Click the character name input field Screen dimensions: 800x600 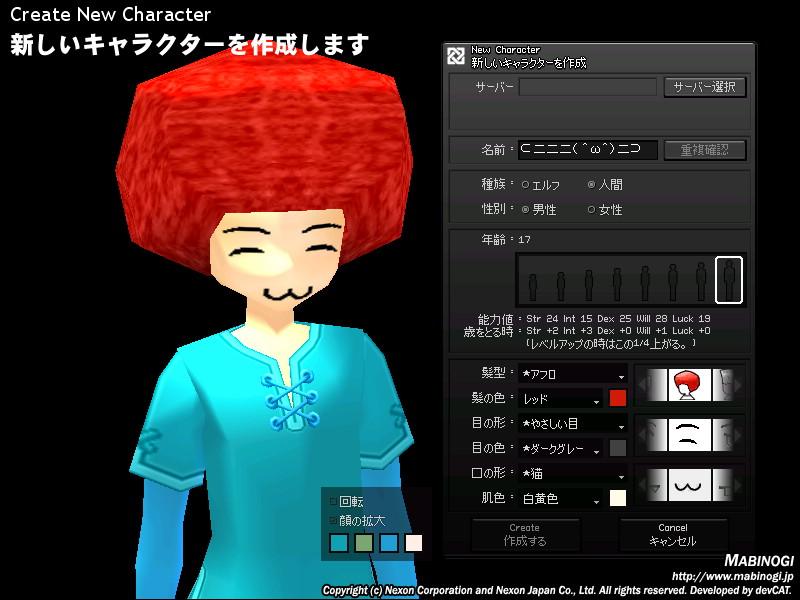point(588,149)
